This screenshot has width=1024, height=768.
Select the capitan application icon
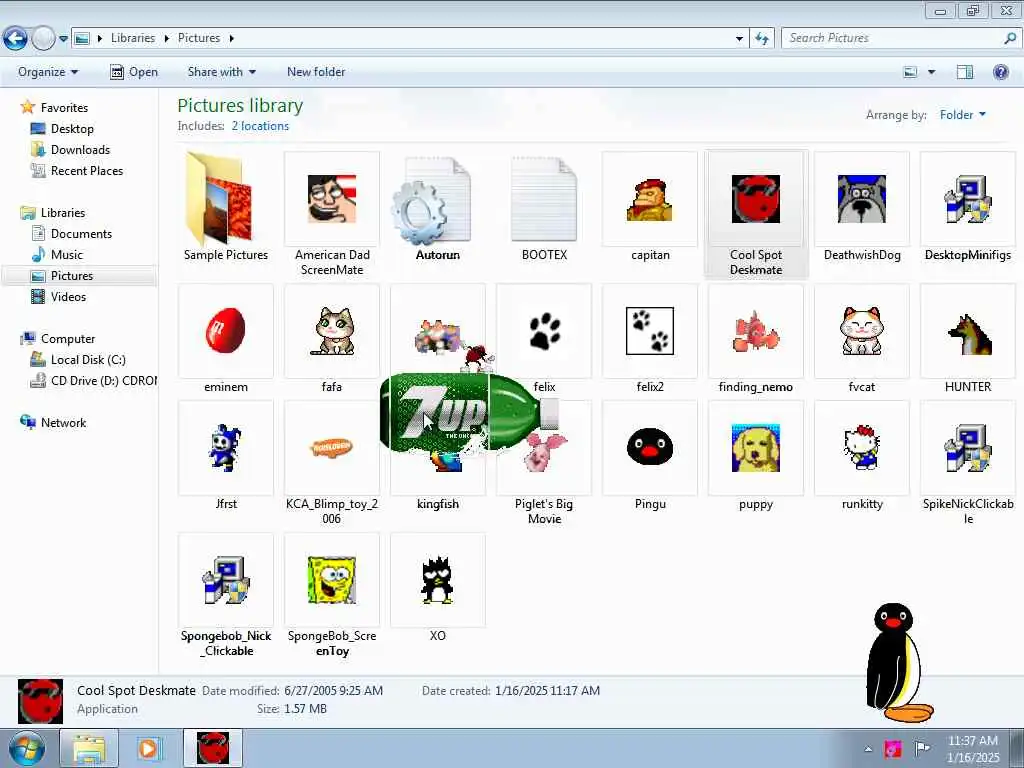(650, 199)
